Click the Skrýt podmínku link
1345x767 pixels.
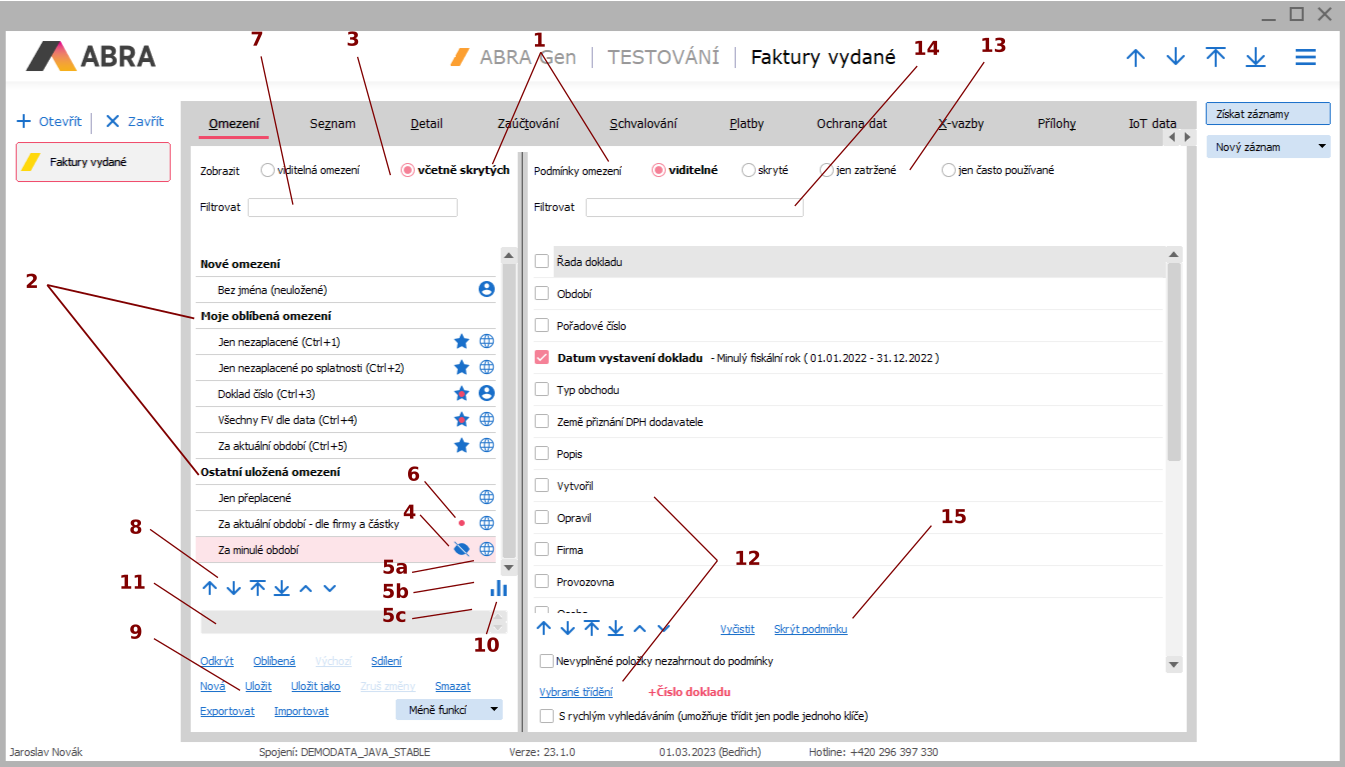811,629
